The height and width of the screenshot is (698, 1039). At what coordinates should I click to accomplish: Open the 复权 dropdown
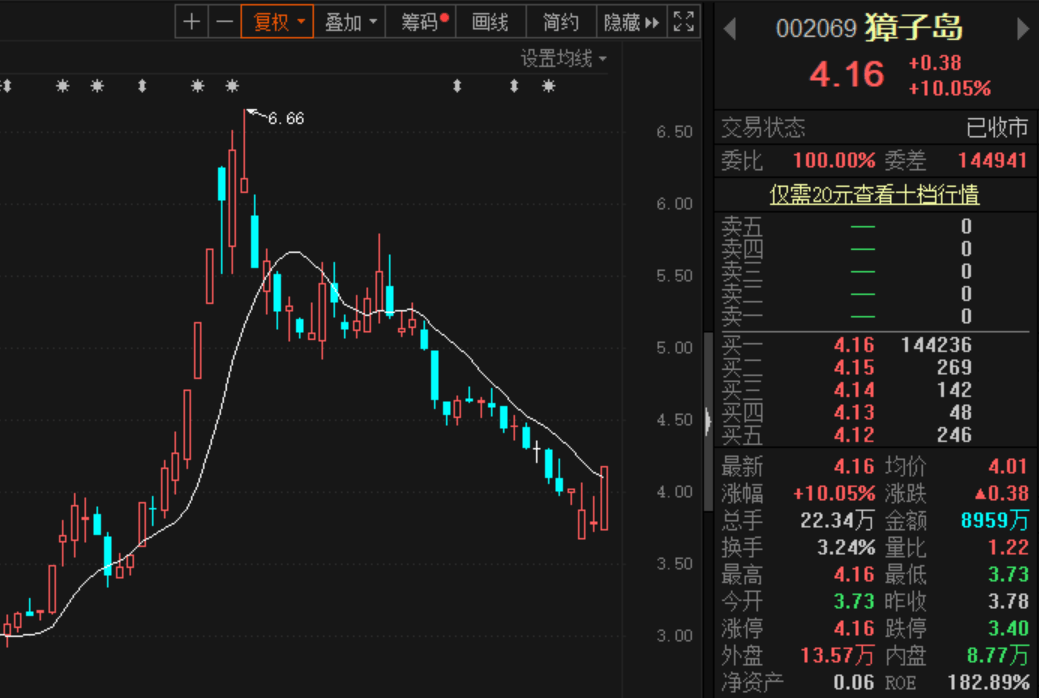click(277, 22)
